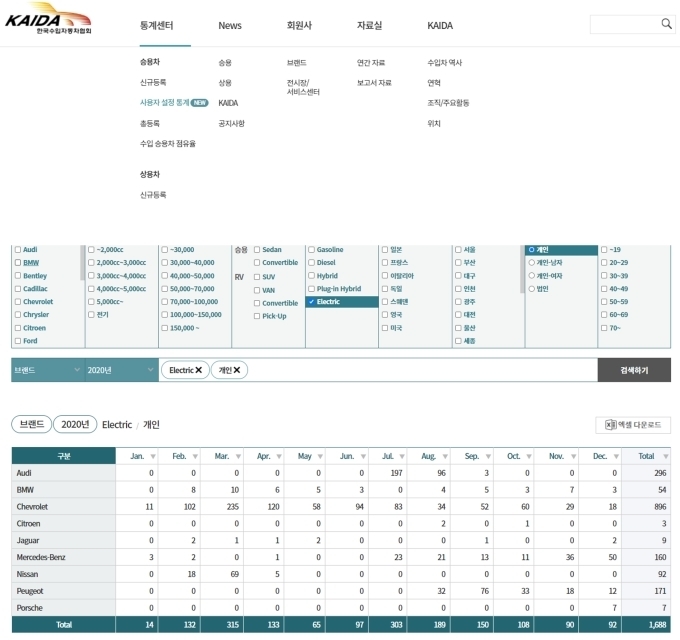Sort by Aug. column arrow
The width and height of the screenshot is (680, 640).
pyautogui.click(x=445, y=457)
